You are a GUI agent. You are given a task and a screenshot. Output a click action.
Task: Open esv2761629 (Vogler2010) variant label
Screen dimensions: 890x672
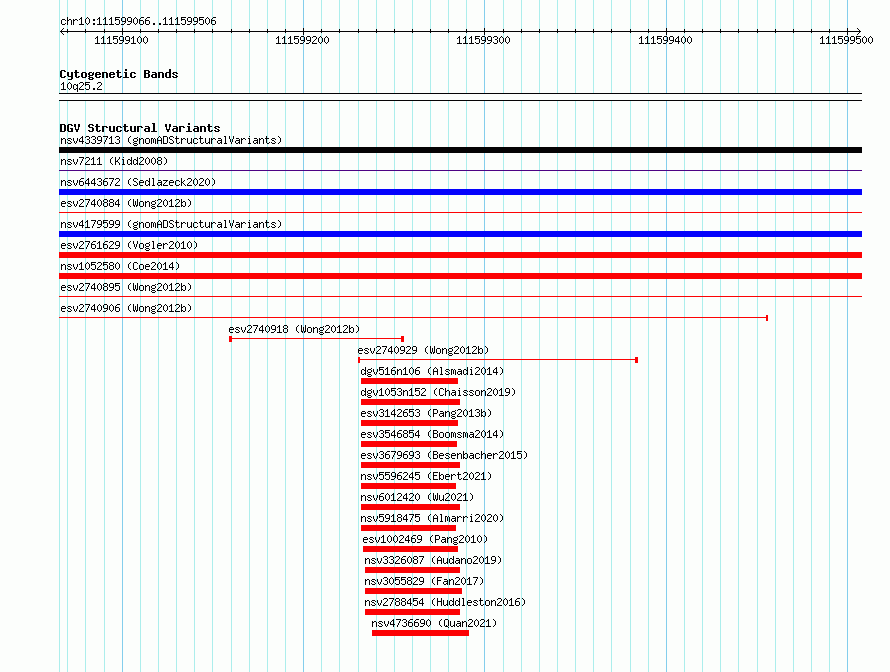[129, 245]
